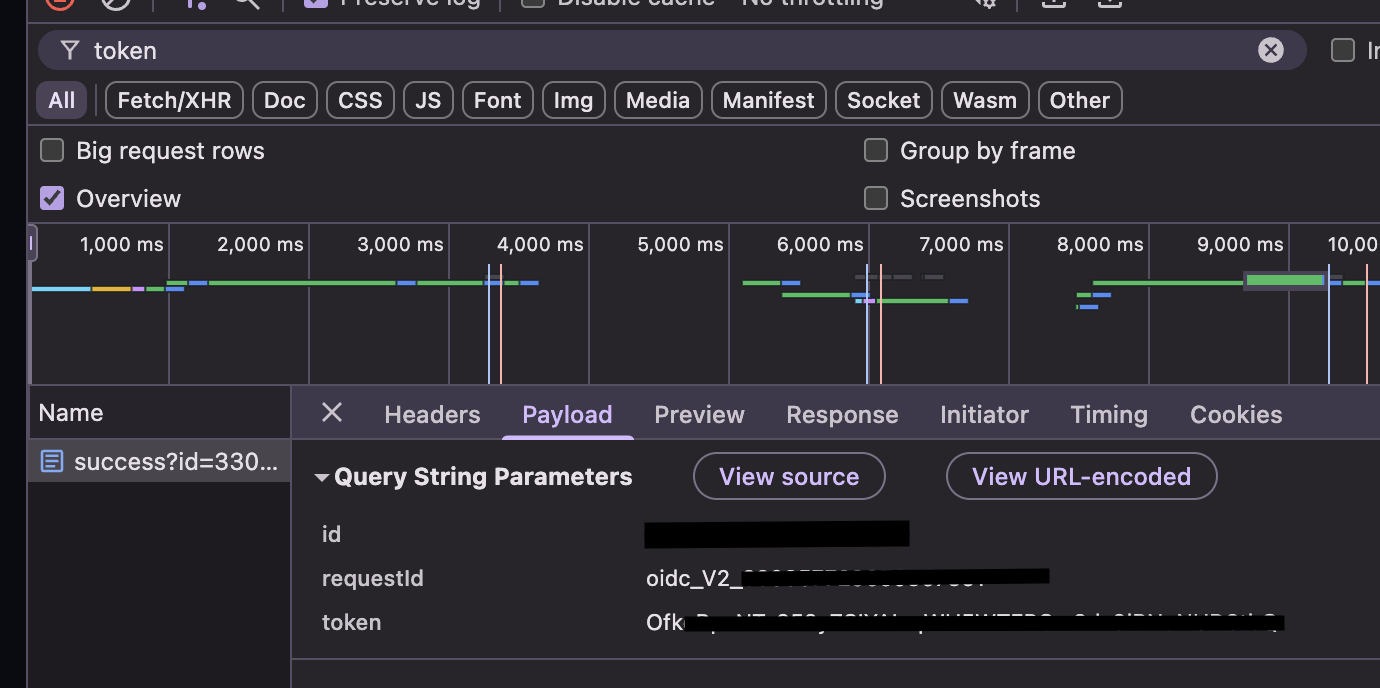
Task: Click the 'View source' button
Action: 789,476
